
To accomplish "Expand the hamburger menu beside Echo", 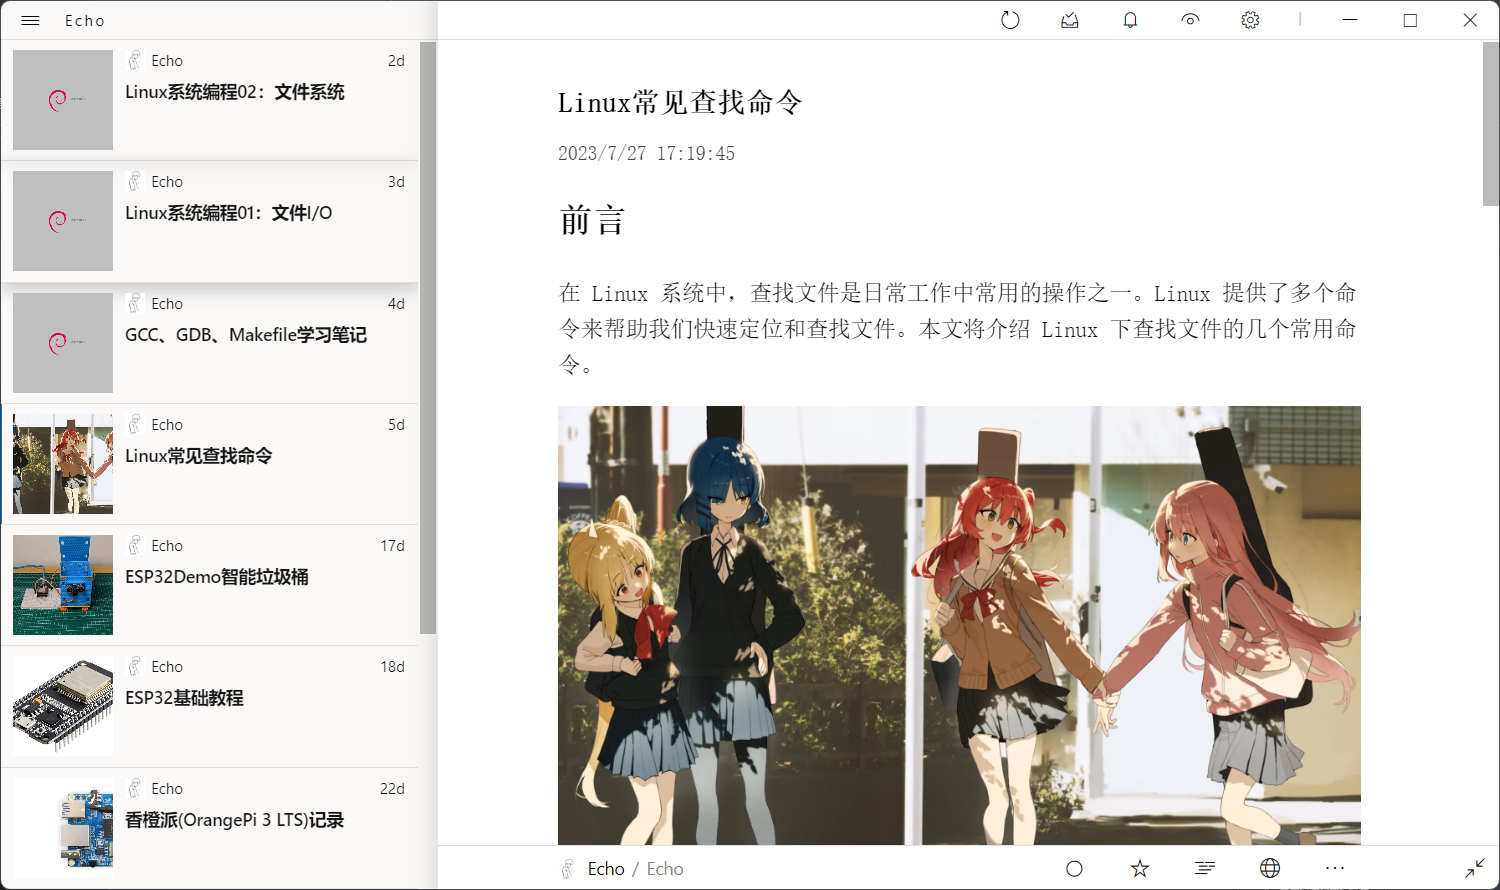I will coord(30,20).
